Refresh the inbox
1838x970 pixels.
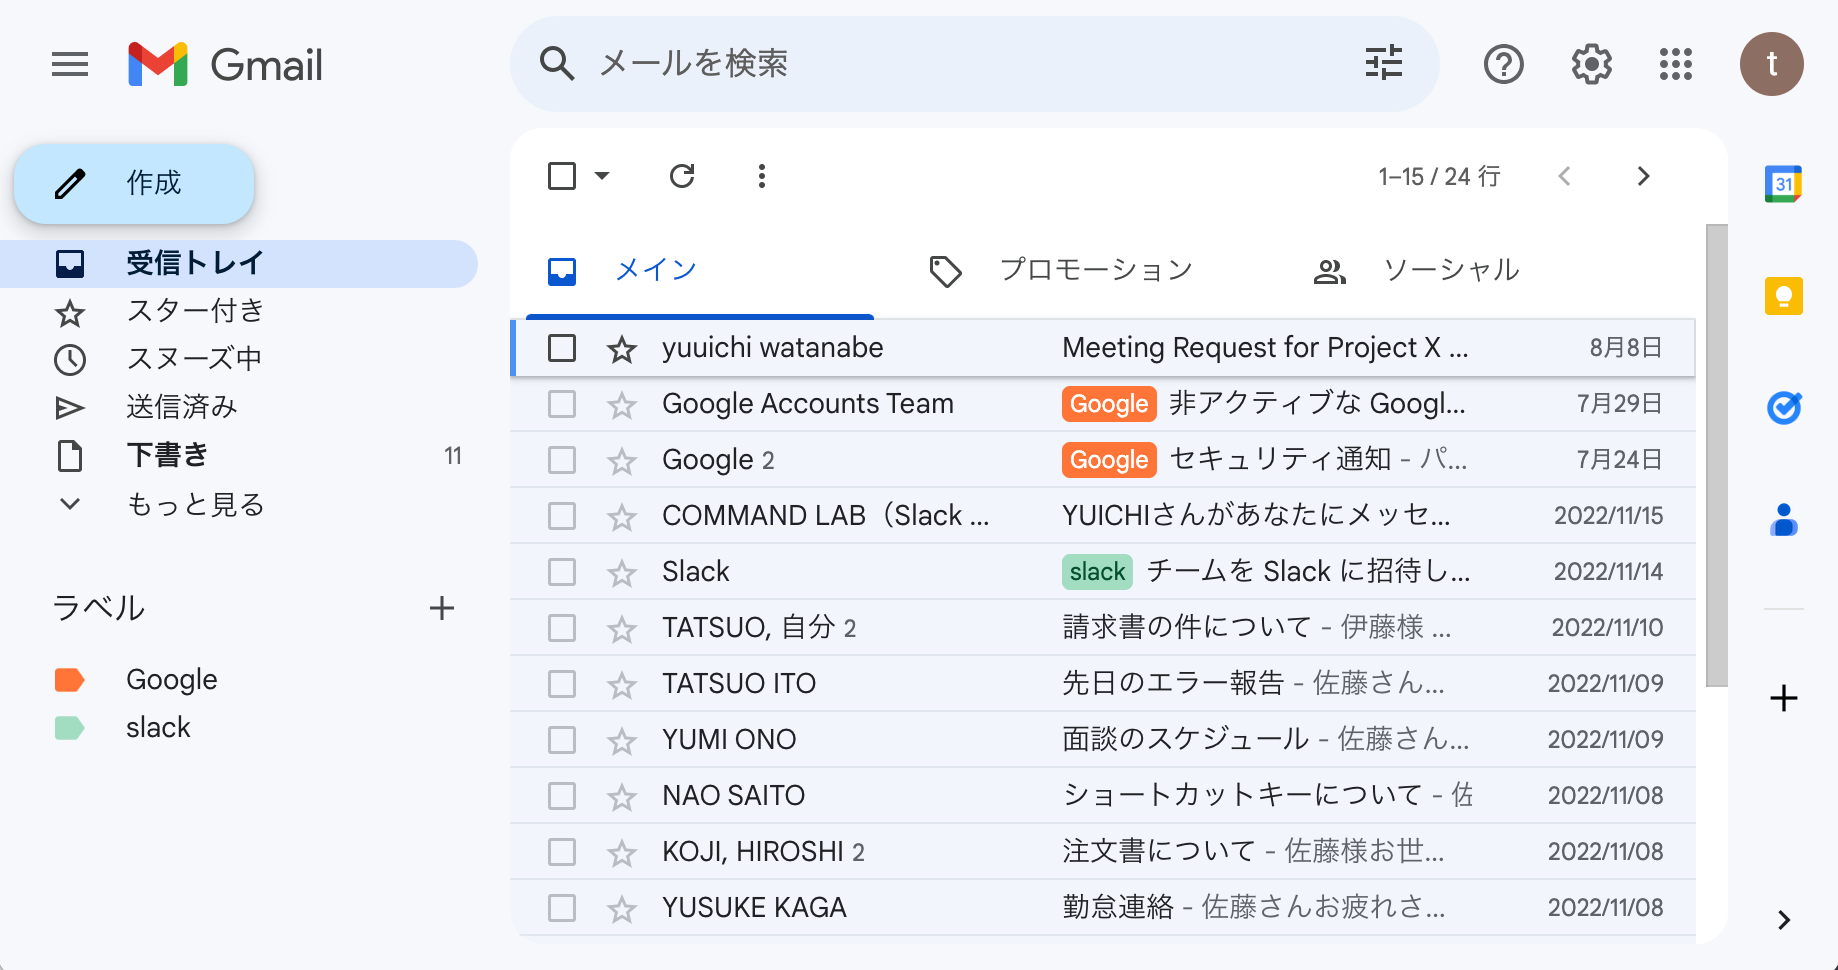pyautogui.click(x=682, y=176)
